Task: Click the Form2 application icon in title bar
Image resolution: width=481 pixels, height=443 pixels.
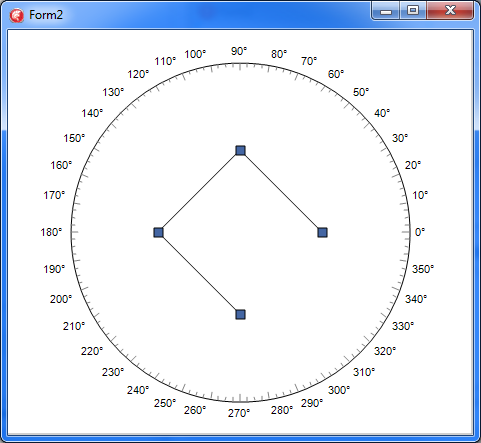Action: [17, 15]
